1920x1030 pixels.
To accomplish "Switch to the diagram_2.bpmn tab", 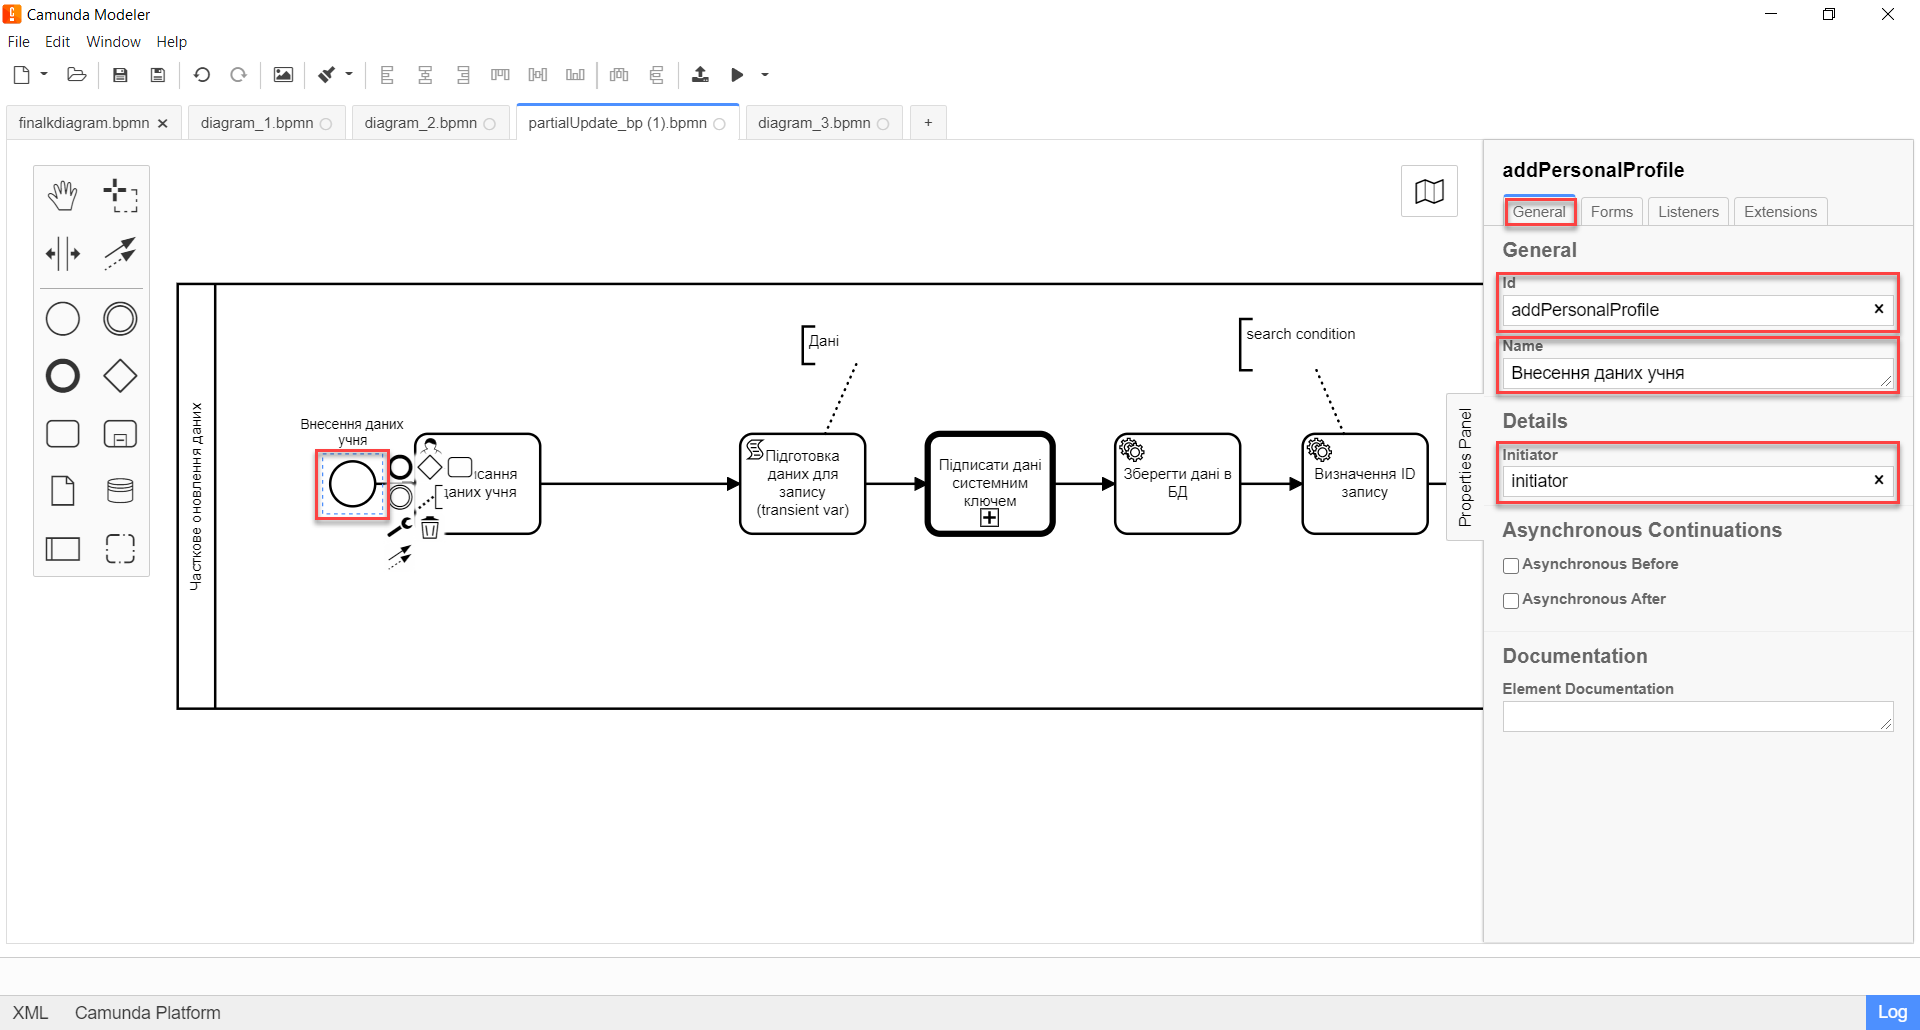I will coord(421,123).
